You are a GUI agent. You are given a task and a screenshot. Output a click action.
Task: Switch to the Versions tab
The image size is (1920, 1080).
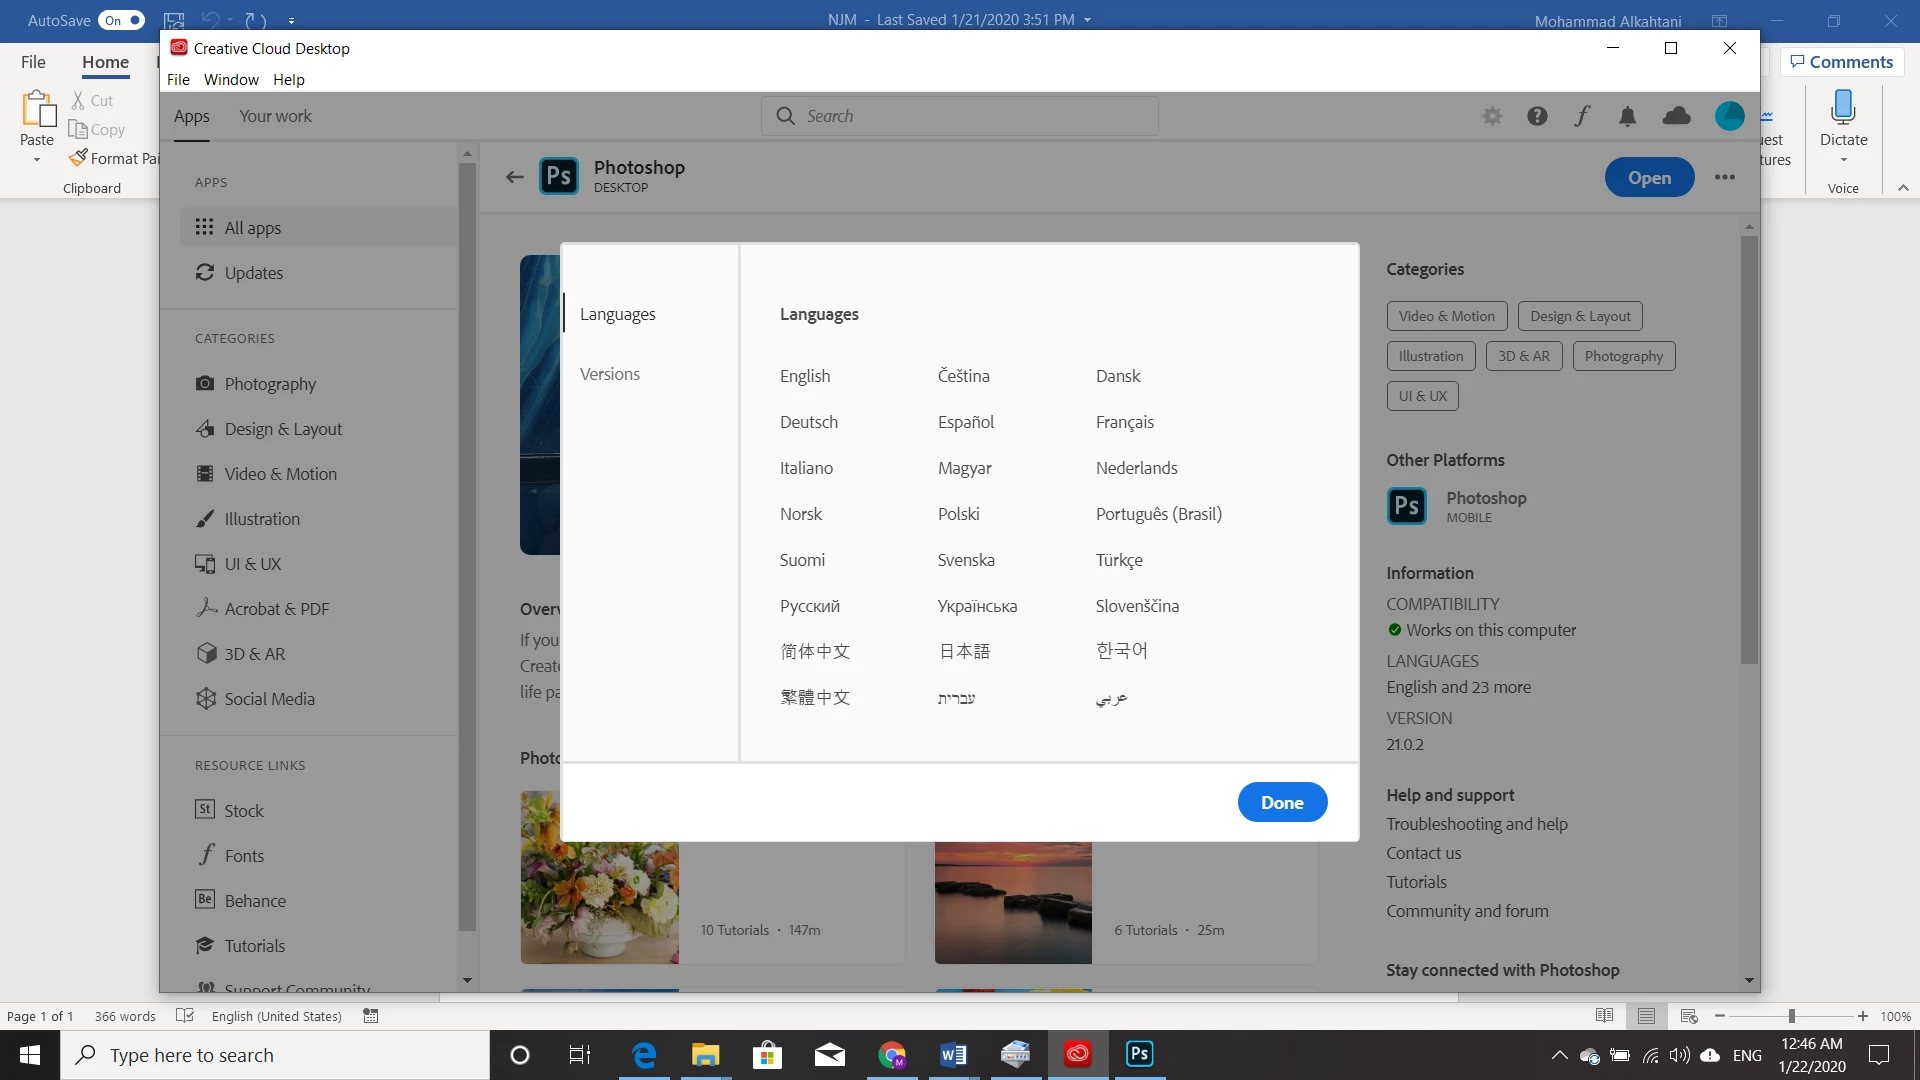pyautogui.click(x=610, y=374)
